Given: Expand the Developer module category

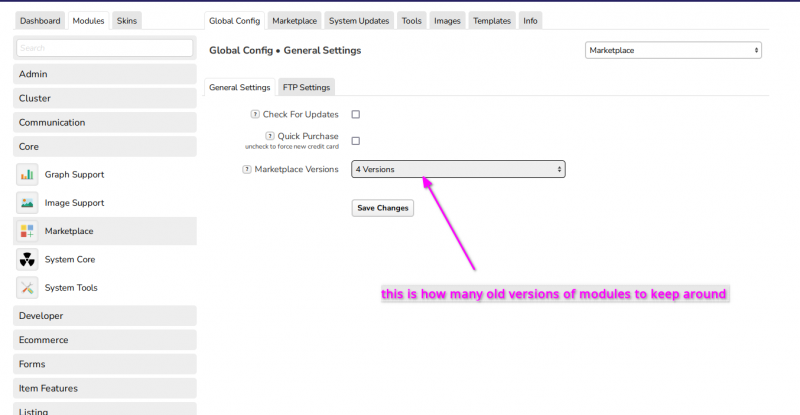Looking at the screenshot, I should pyautogui.click(x=105, y=316).
